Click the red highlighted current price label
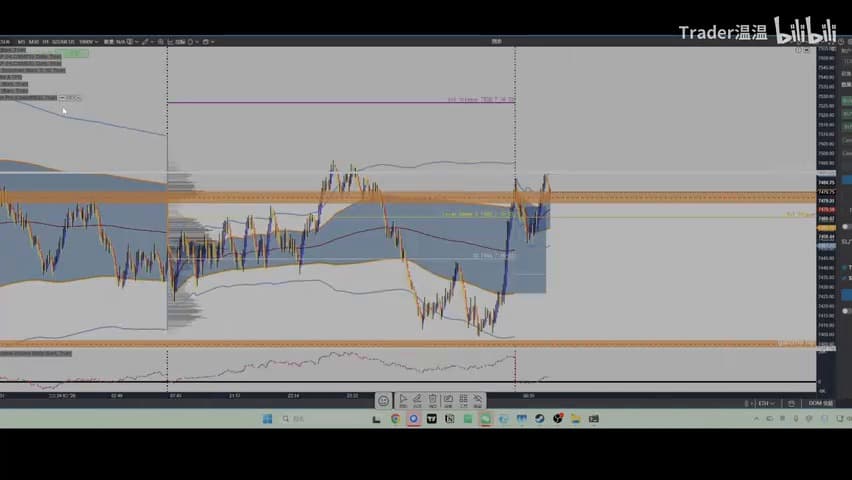This screenshot has height=480, width=852. 826,210
